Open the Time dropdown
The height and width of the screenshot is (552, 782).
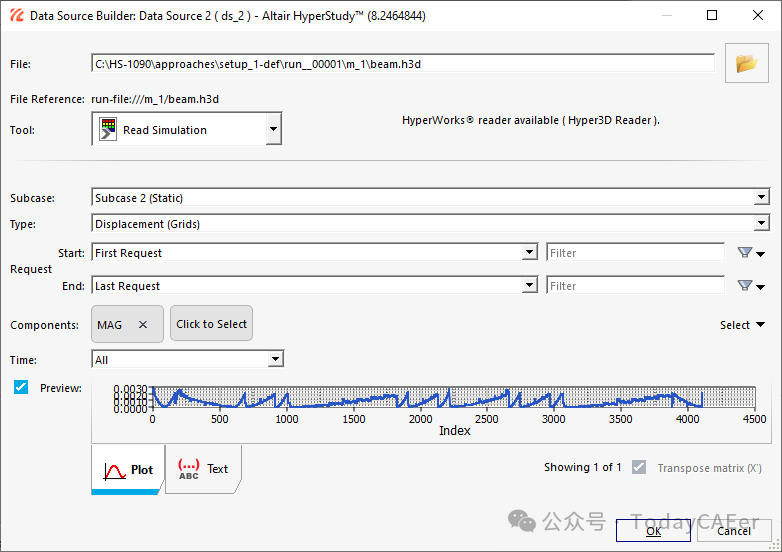pos(275,359)
